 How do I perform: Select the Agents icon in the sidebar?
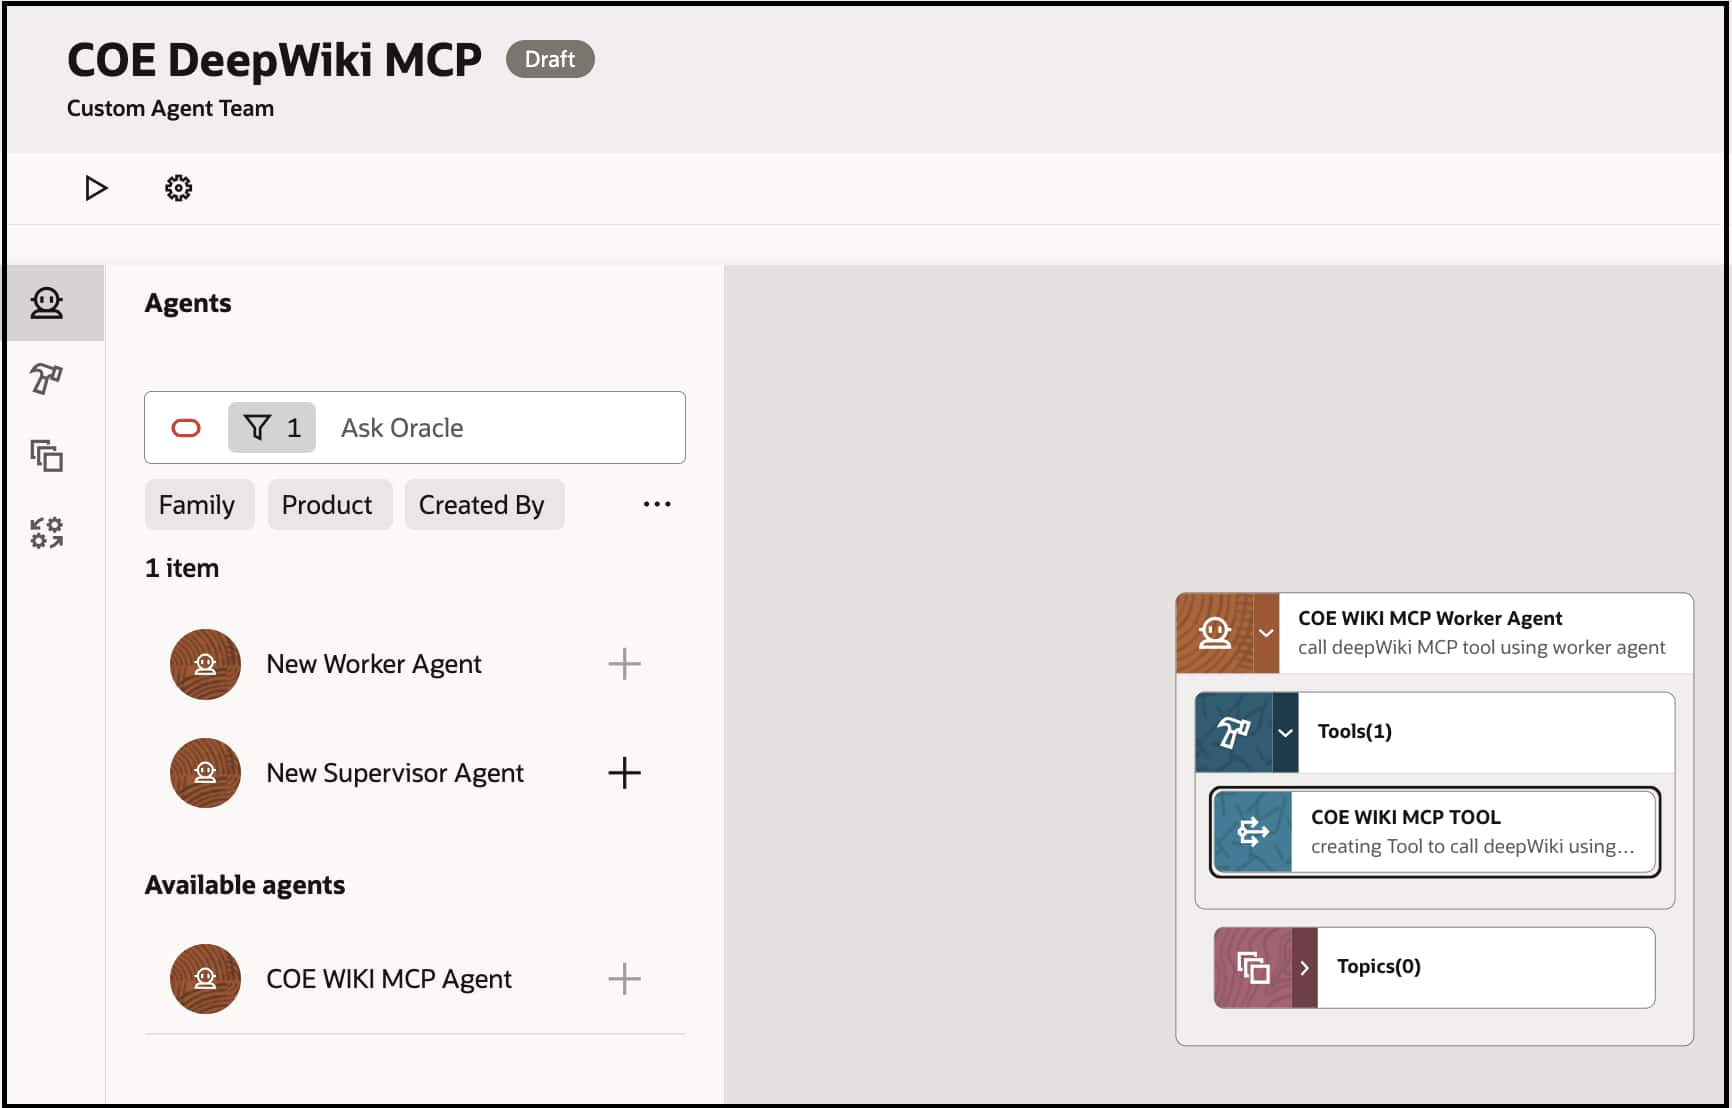pyautogui.click(x=47, y=303)
